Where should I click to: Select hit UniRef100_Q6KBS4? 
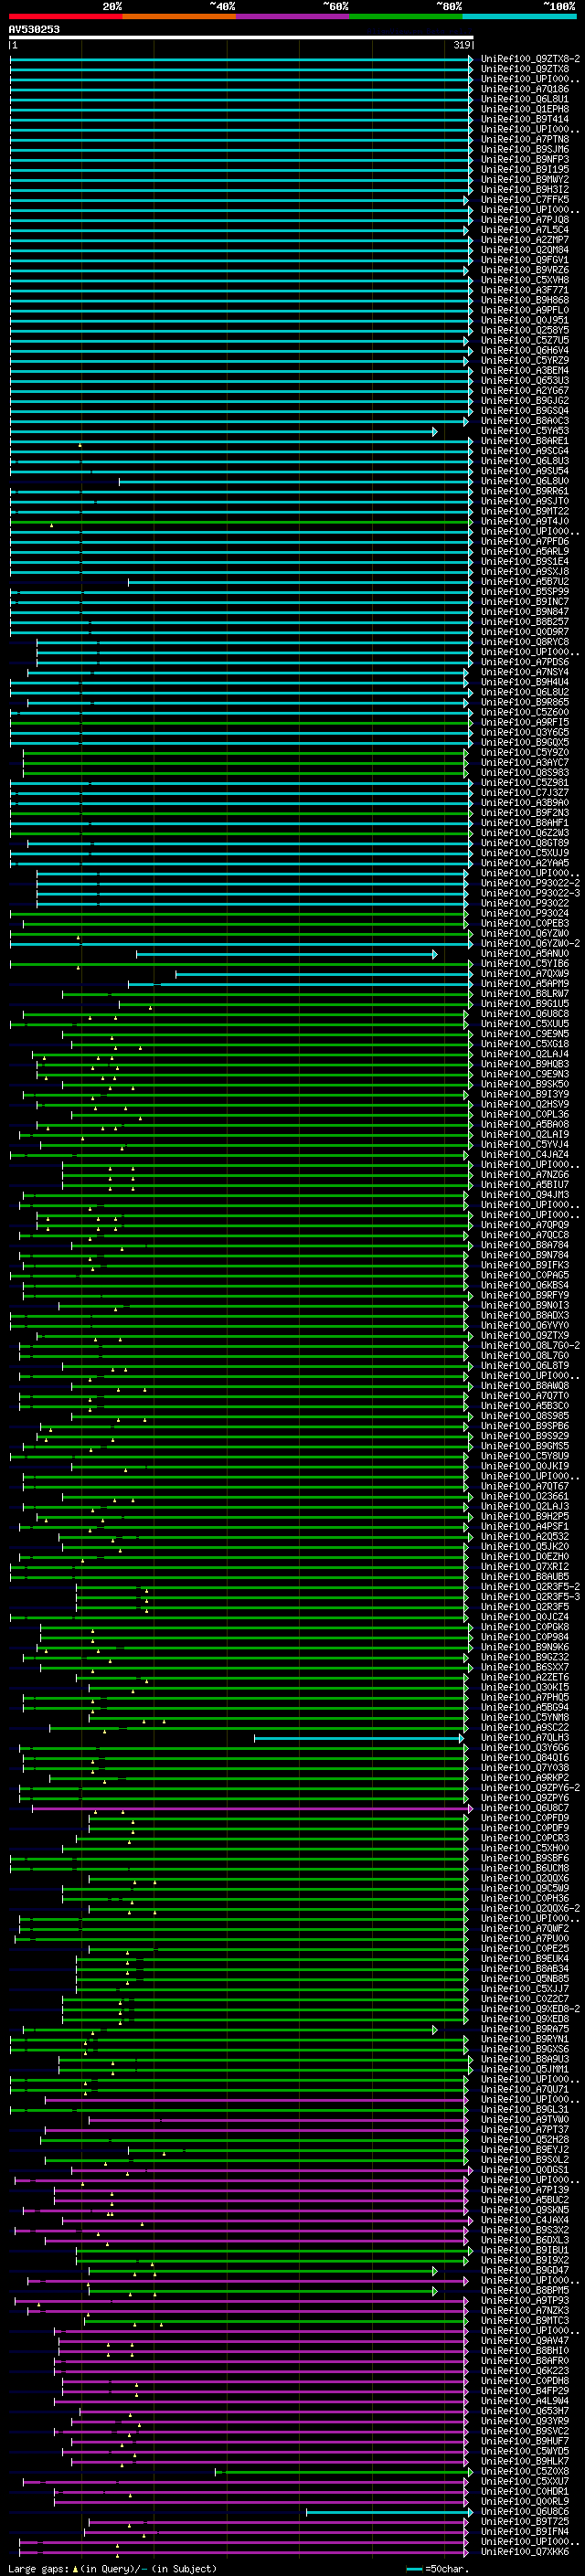(525, 1285)
